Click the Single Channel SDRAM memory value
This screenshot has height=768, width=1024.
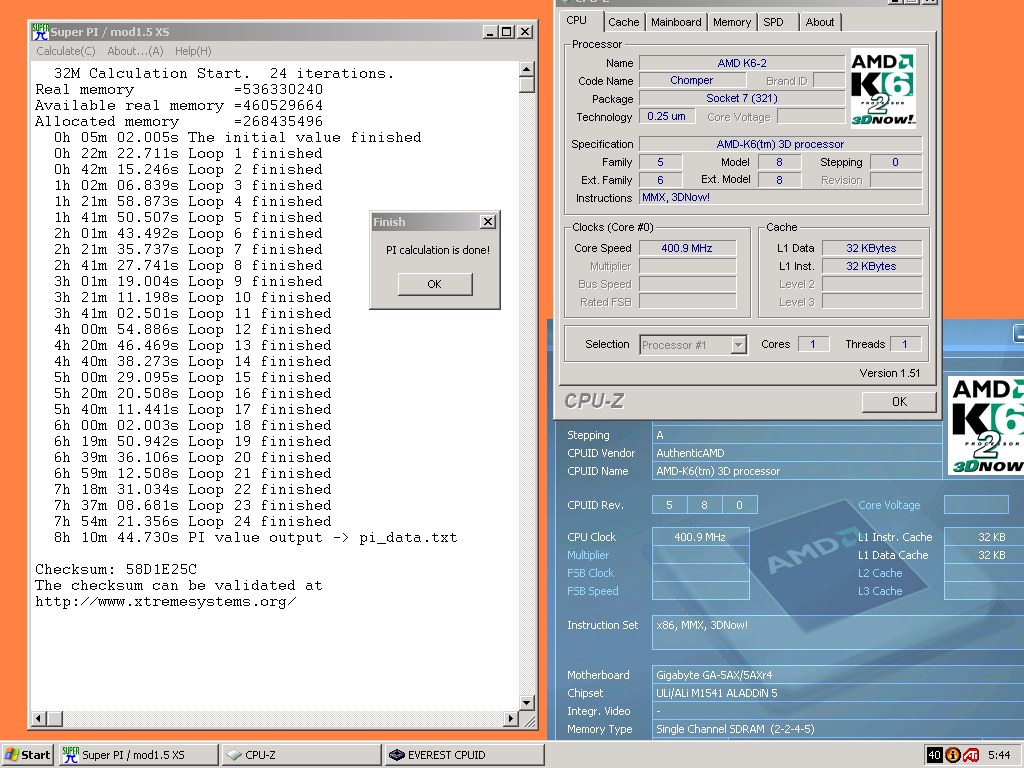pos(735,729)
